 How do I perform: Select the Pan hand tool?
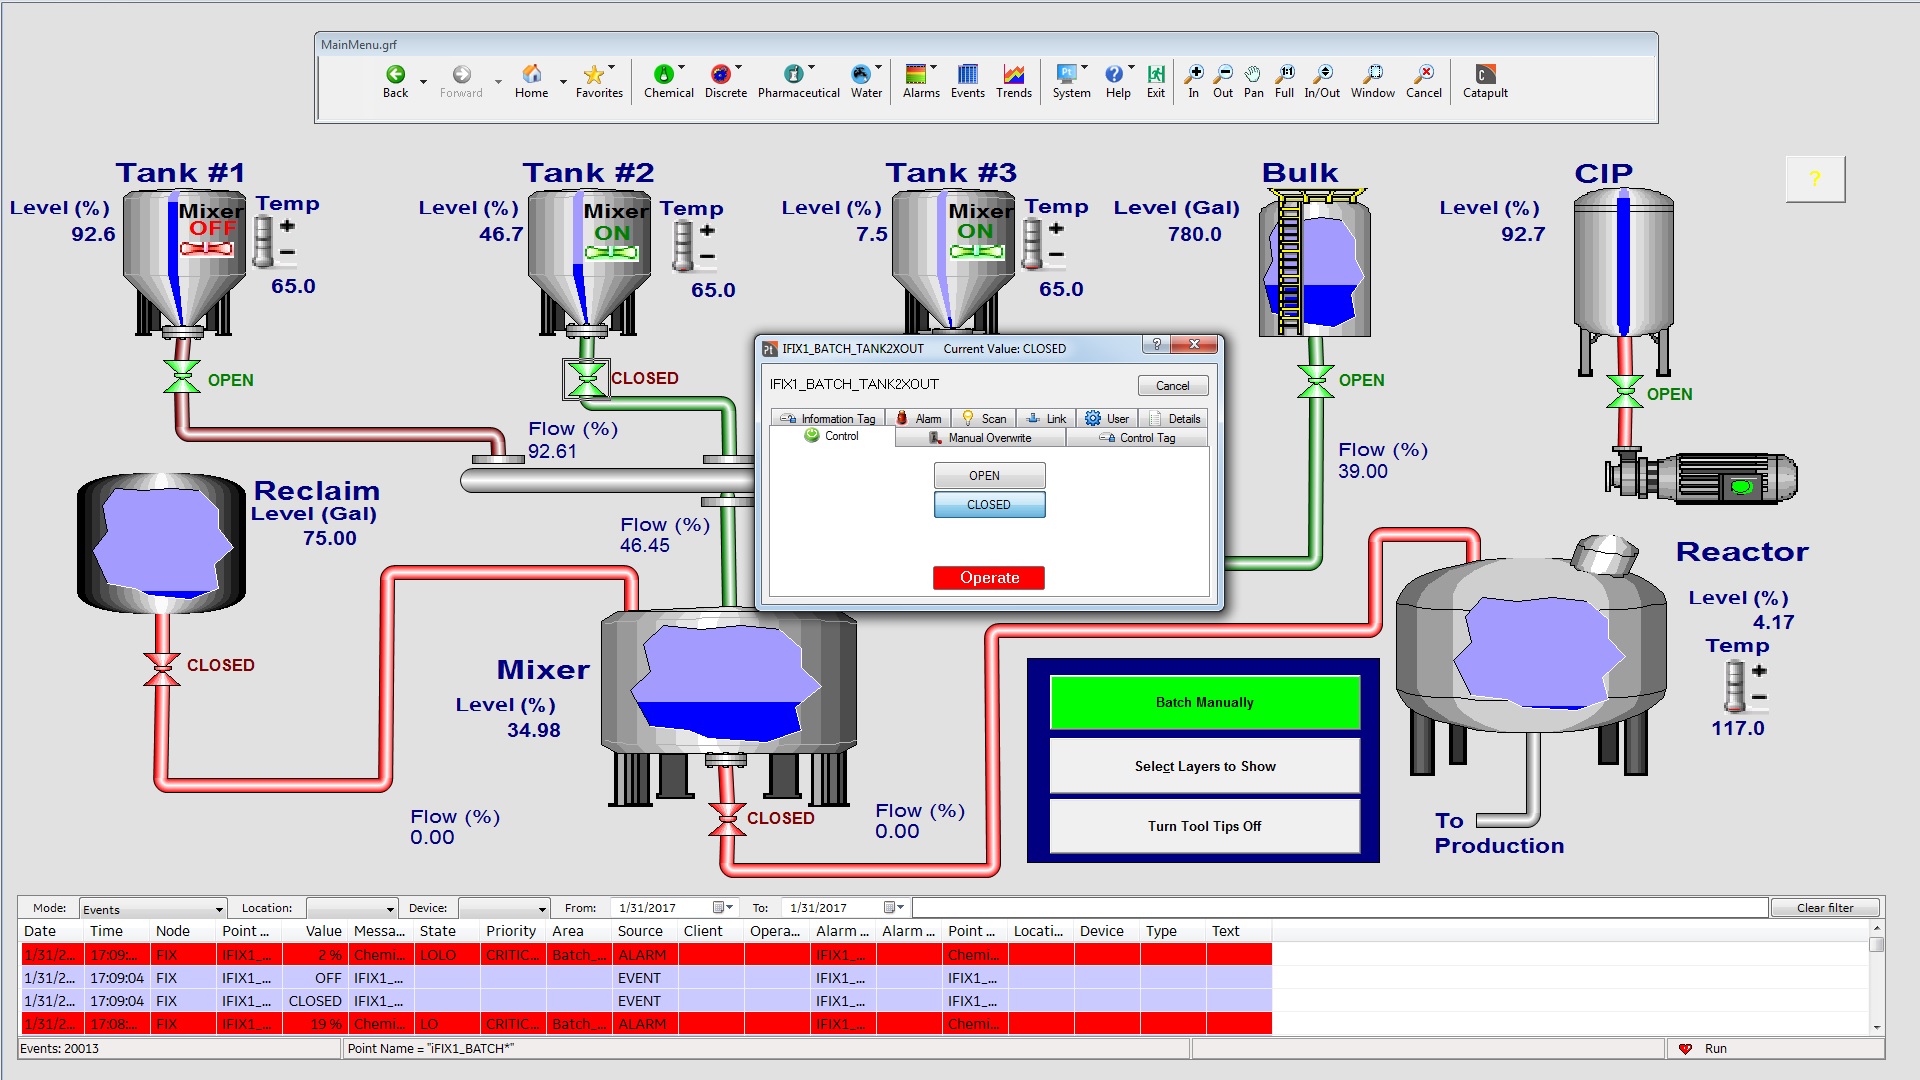(1253, 75)
